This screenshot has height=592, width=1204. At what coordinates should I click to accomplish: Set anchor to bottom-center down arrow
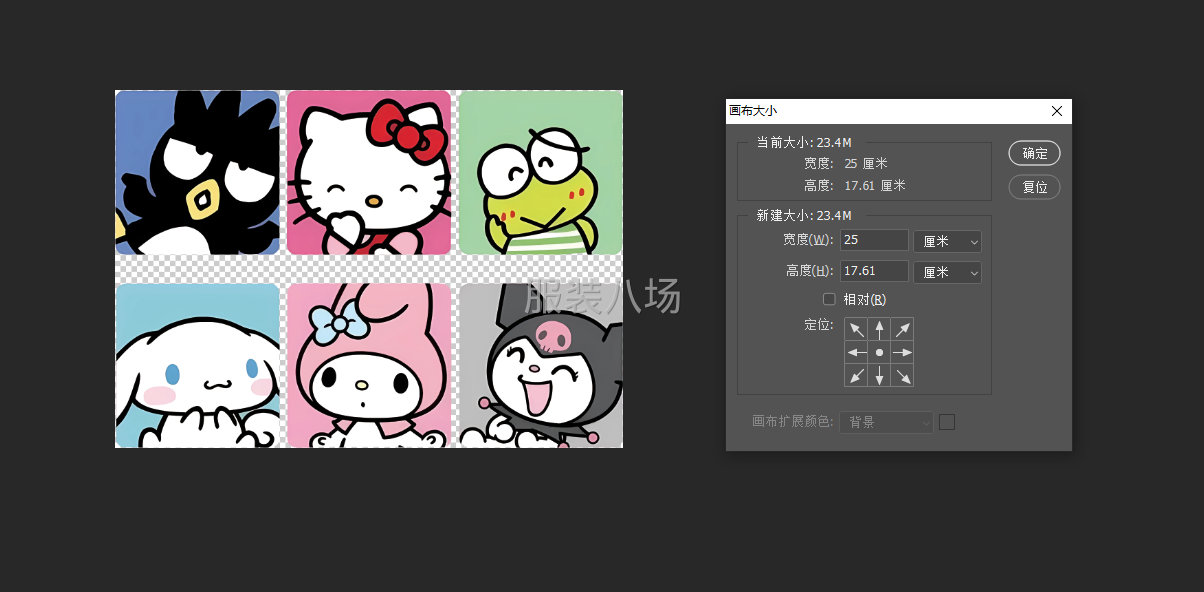tap(879, 375)
